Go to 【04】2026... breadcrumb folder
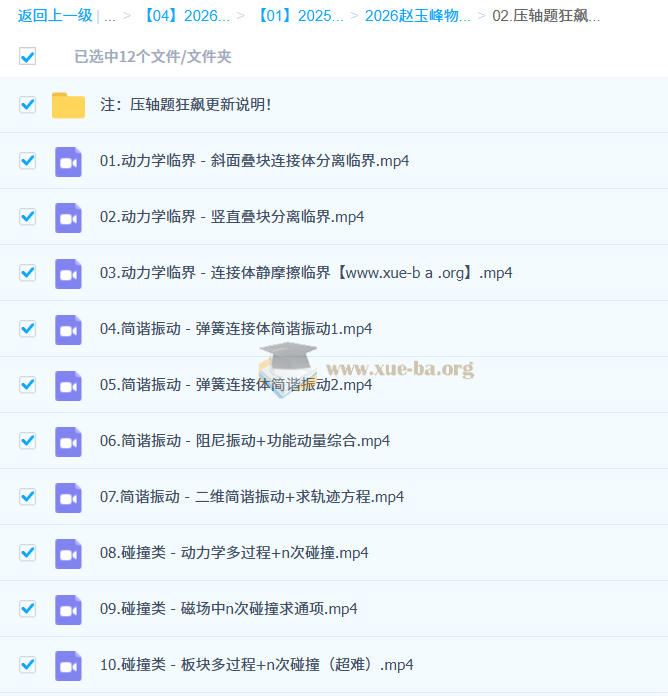 187,16
